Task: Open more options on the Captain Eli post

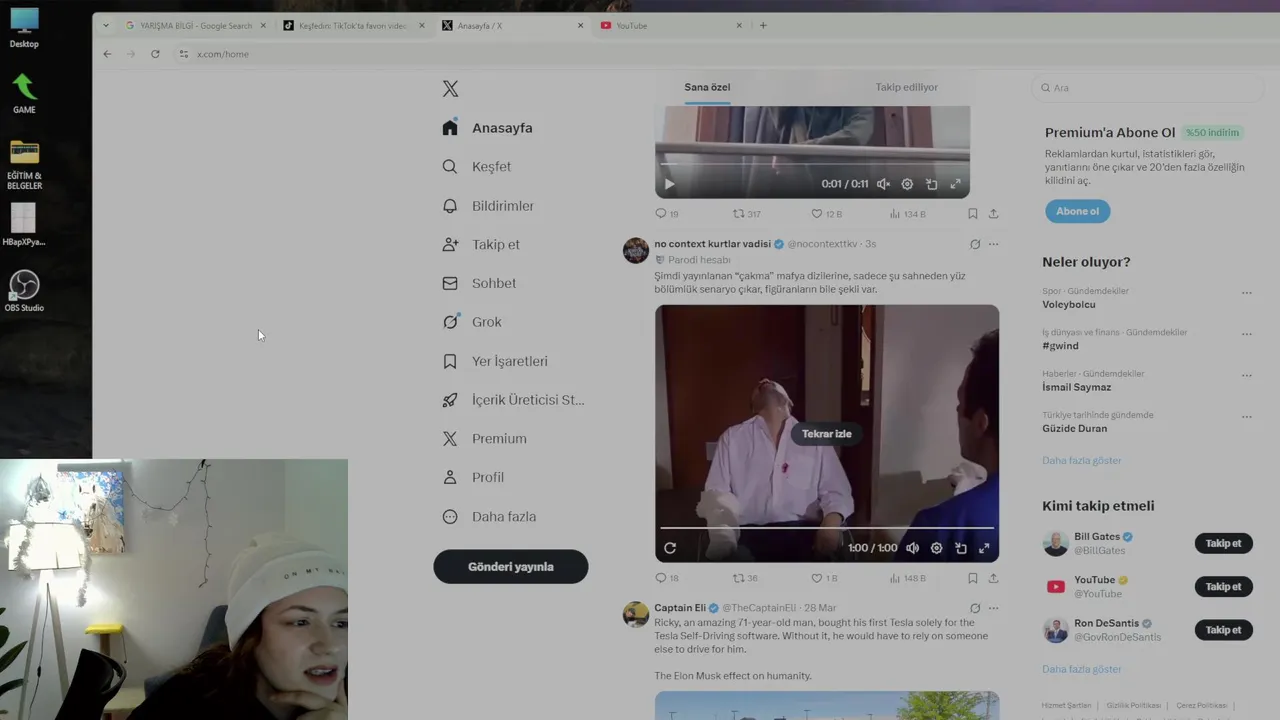Action: click(993, 608)
